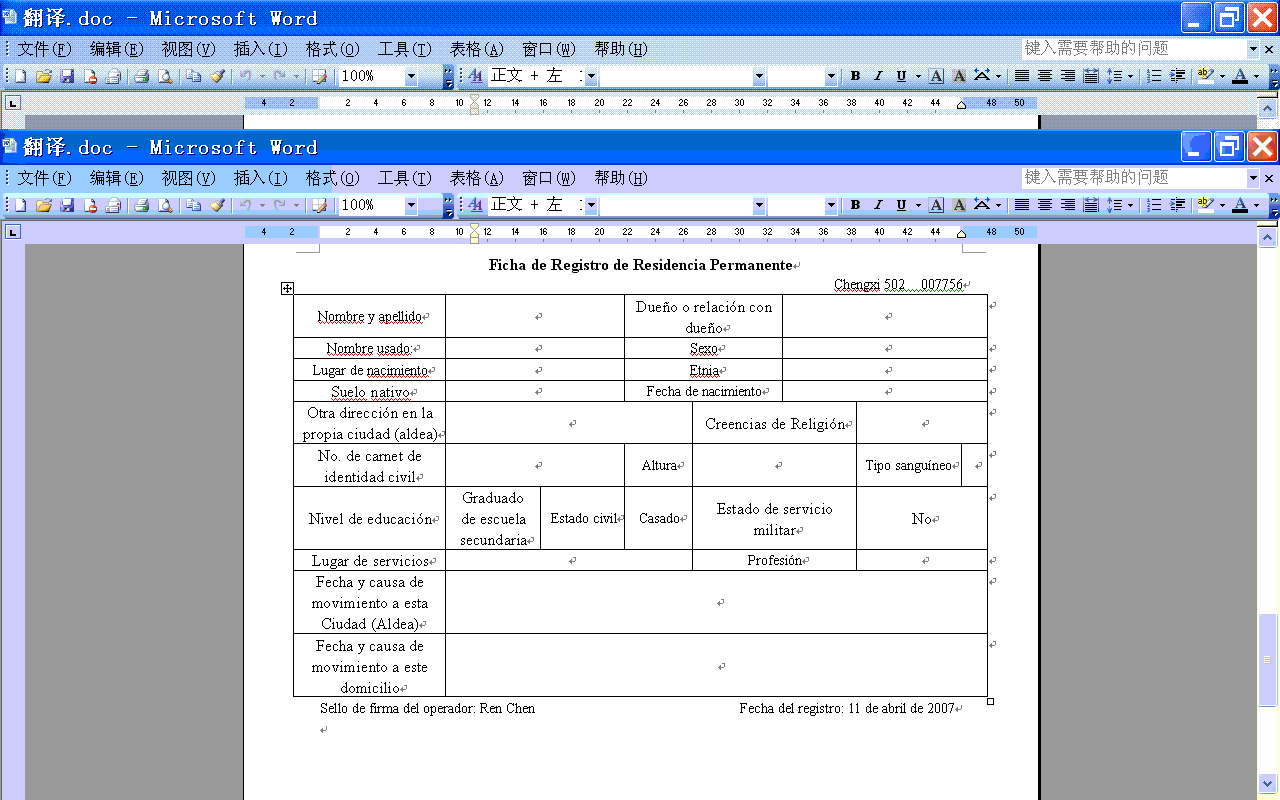Click the cell next to "Nombre y apellido"

(x=535, y=316)
